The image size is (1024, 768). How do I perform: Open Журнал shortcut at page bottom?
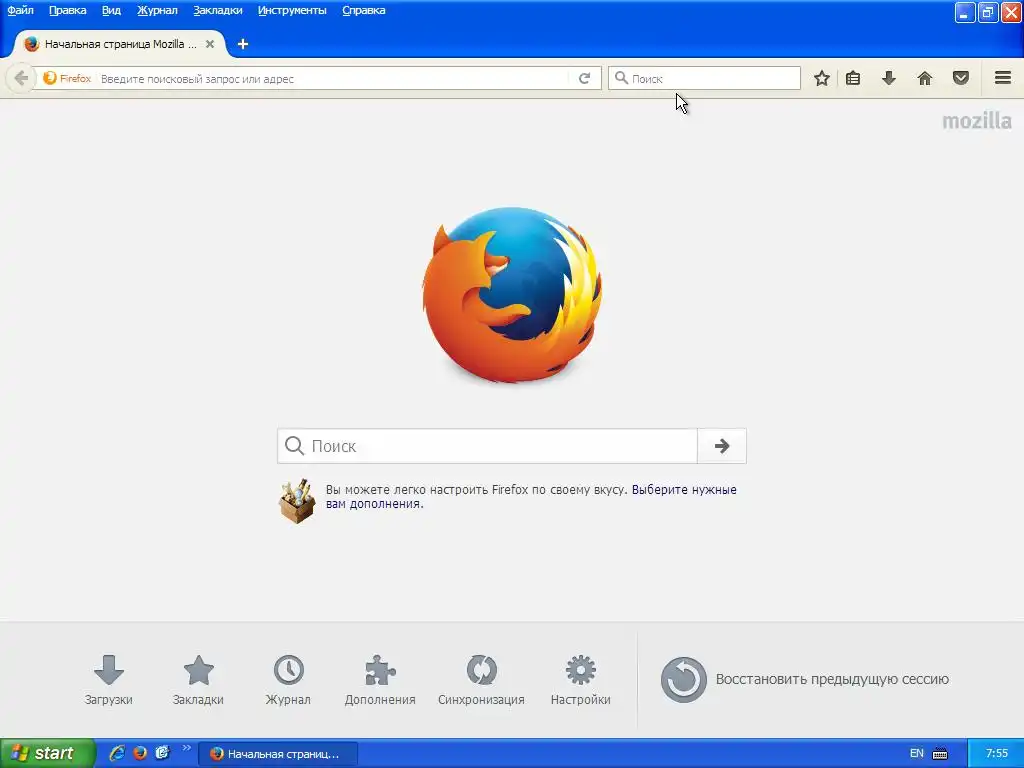tap(288, 680)
